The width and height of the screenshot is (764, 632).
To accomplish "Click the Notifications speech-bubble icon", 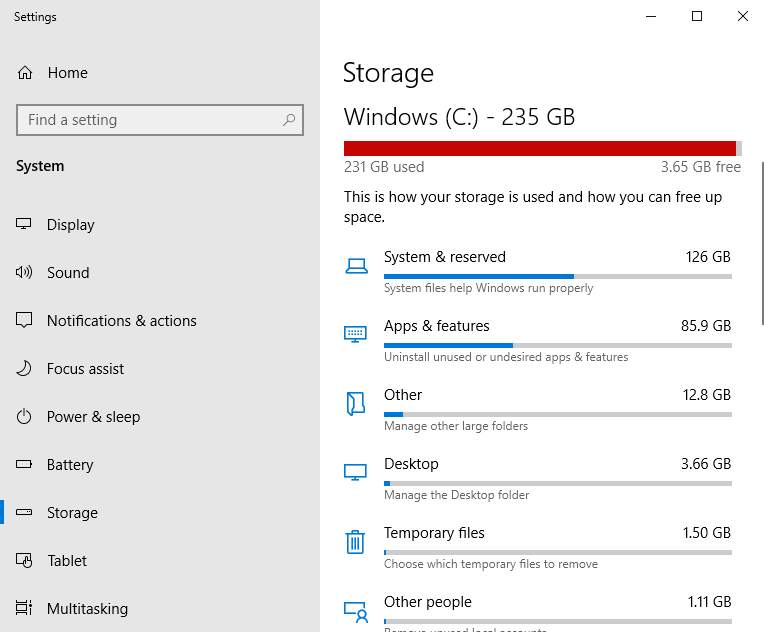I will coord(24,320).
